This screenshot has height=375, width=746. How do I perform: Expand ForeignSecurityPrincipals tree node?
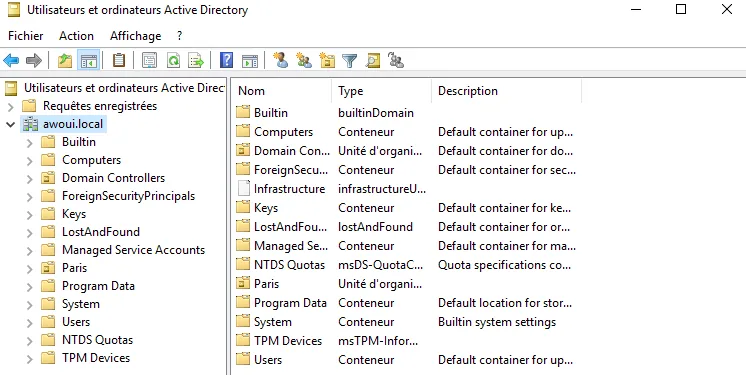pos(29,196)
